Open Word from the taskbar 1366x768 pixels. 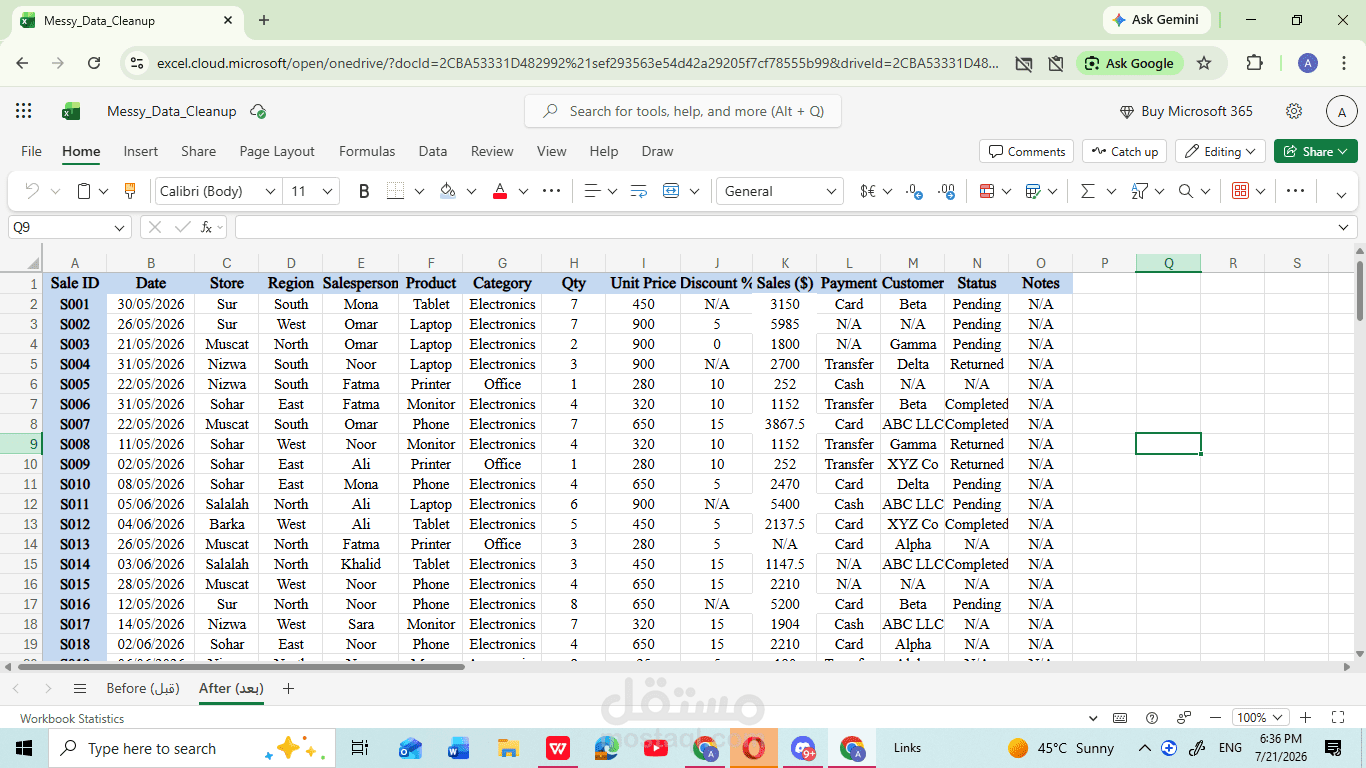(459, 748)
